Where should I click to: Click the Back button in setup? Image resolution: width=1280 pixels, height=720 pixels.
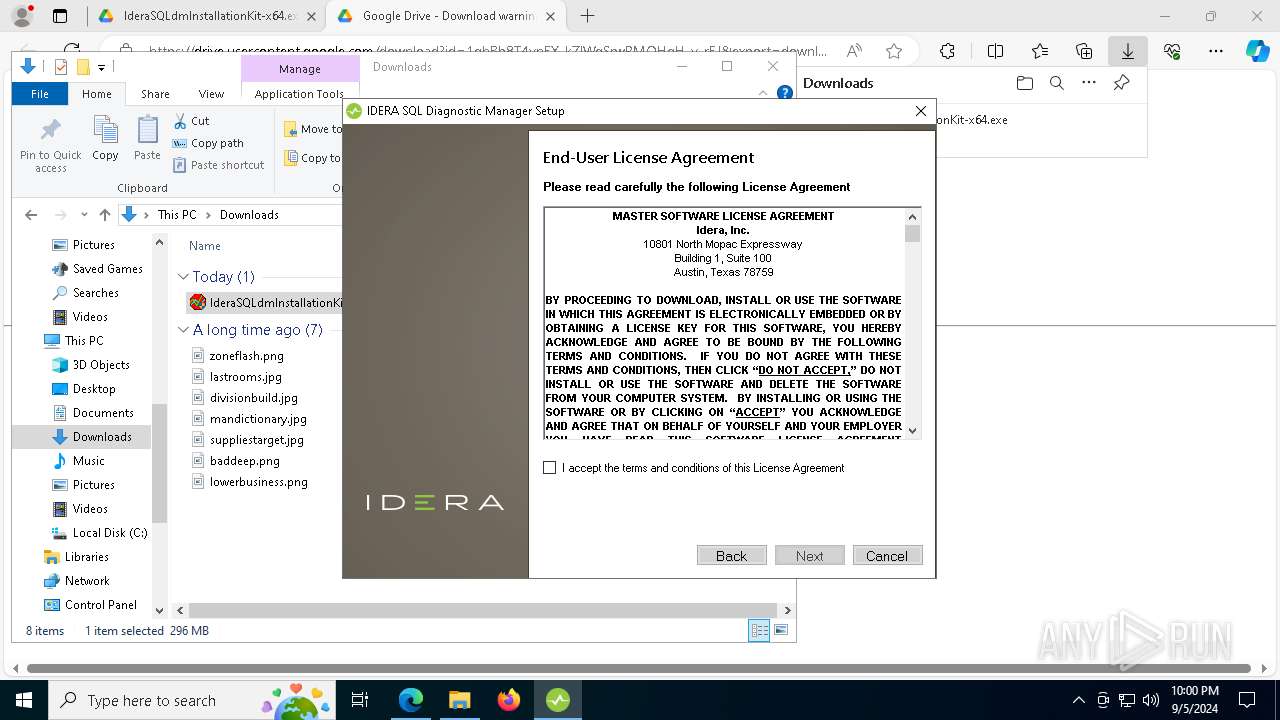(x=731, y=556)
